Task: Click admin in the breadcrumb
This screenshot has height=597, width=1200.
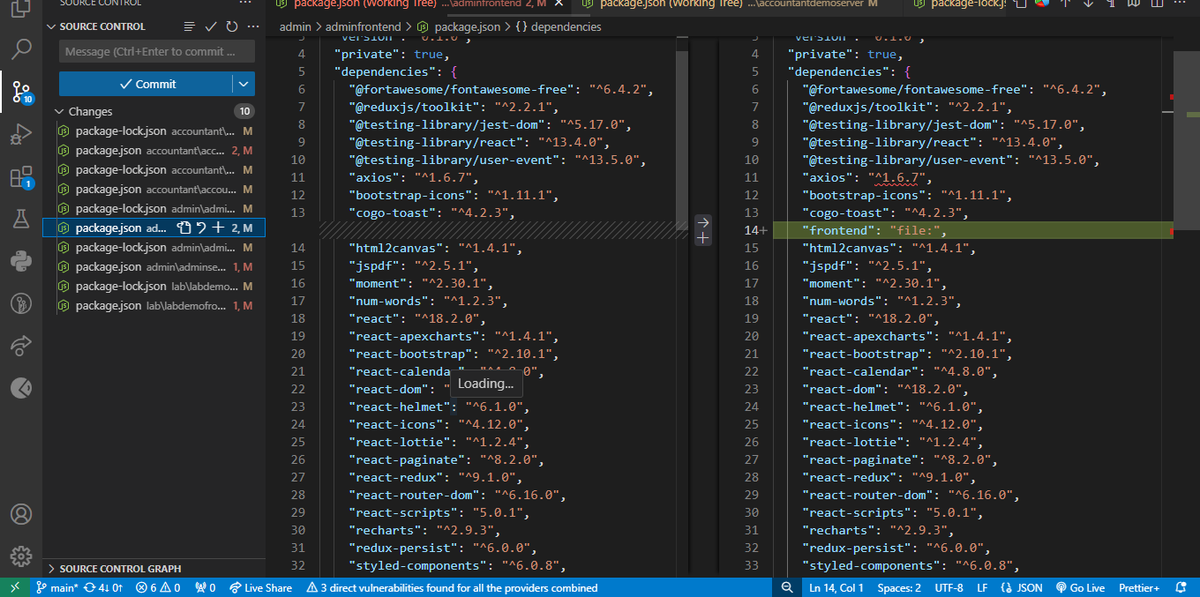Action: [x=296, y=26]
